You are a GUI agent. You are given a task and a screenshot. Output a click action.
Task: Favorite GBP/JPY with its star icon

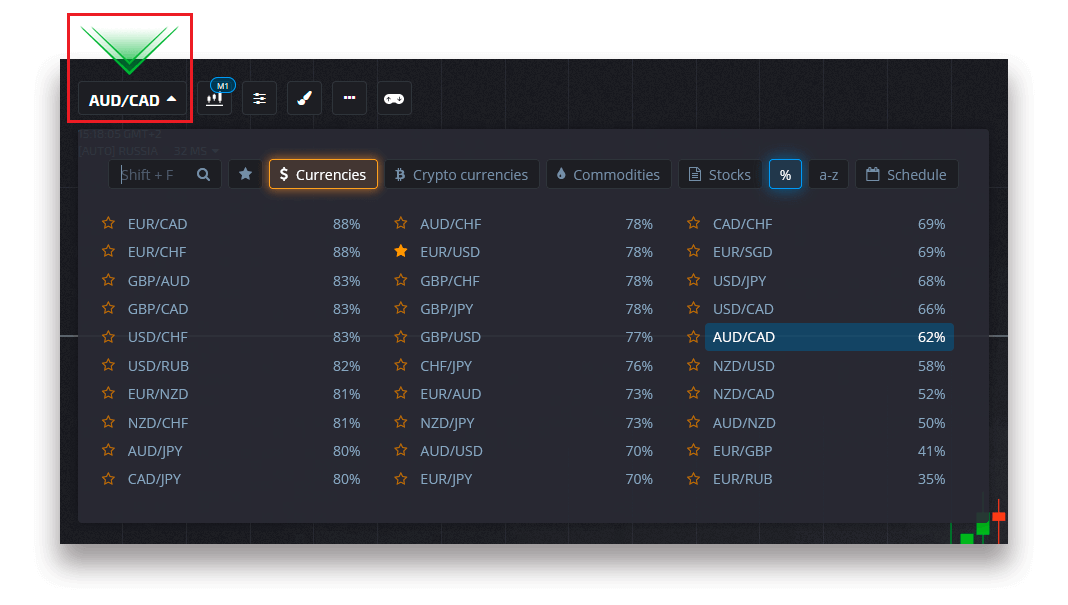[400, 309]
